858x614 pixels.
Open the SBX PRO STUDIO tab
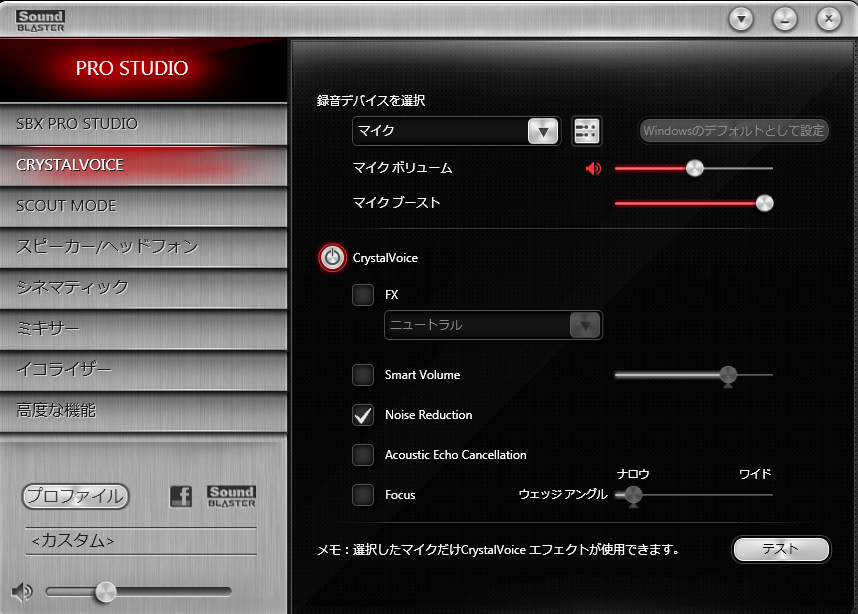click(x=143, y=124)
